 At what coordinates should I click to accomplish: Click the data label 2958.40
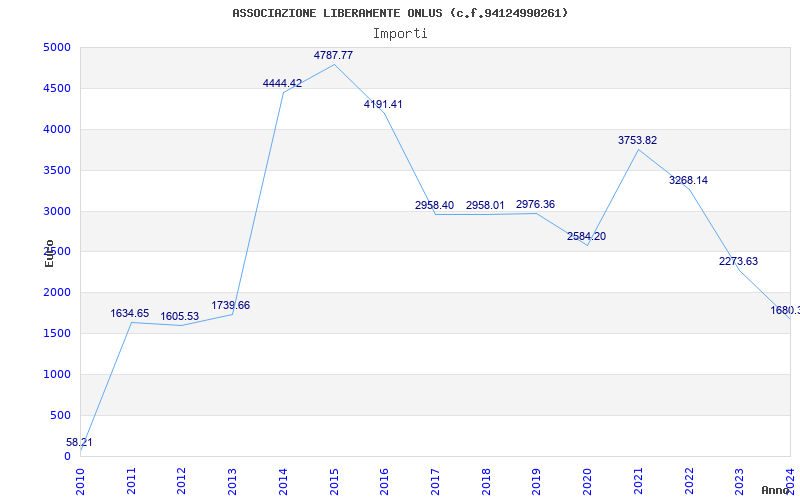tap(434, 205)
